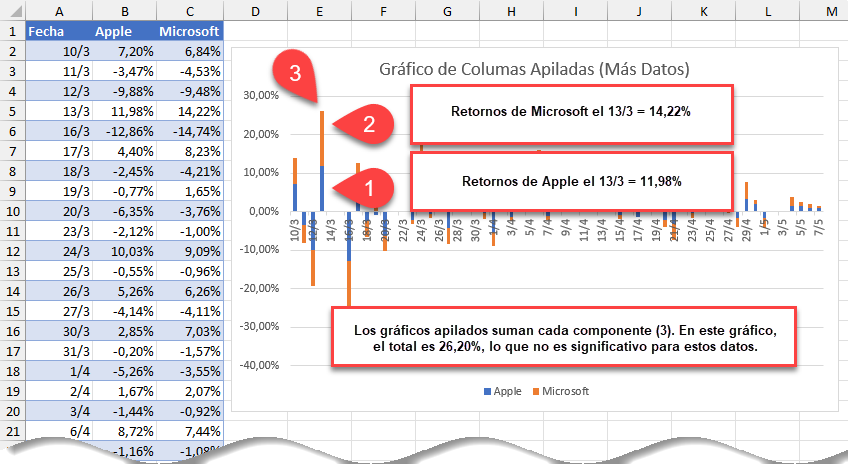Click the 20,00% vertical axis label
This screenshot has width=848, height=464.
click(261, 134)
